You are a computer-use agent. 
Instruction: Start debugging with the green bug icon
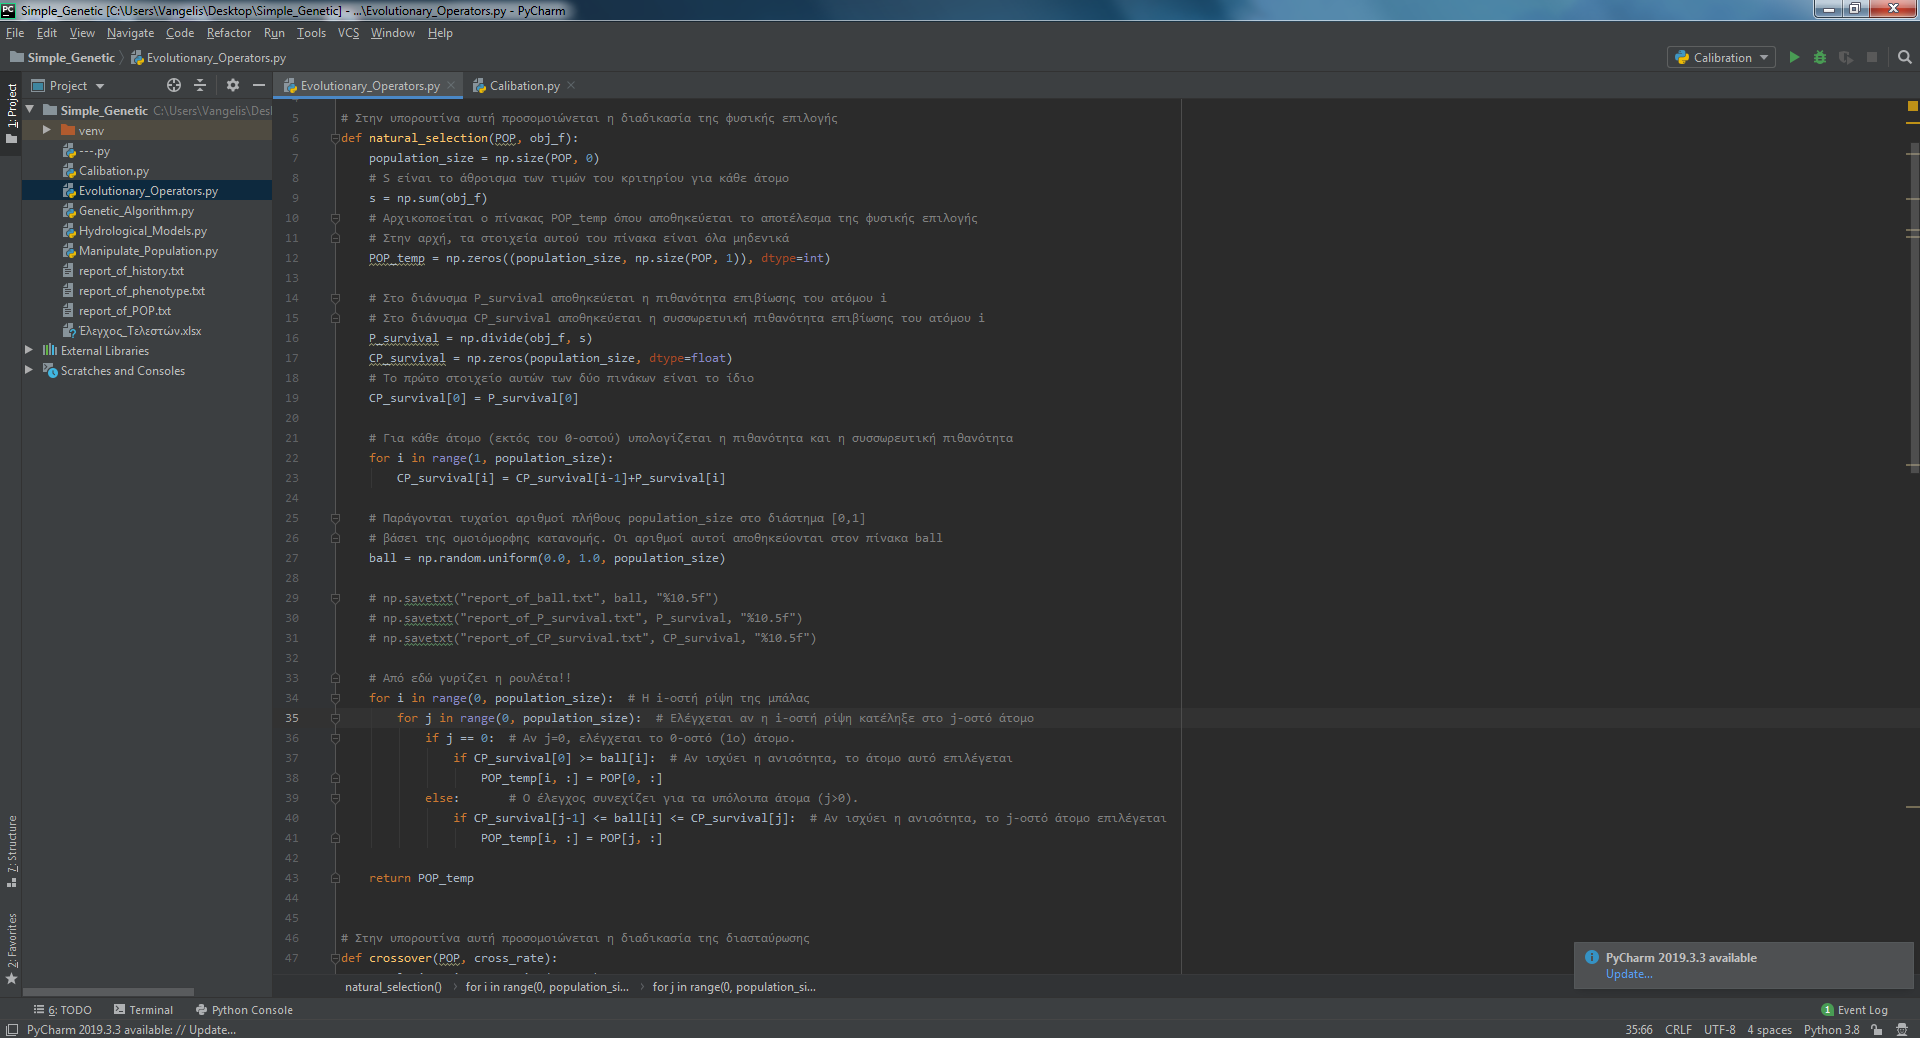click(1820, 58)
